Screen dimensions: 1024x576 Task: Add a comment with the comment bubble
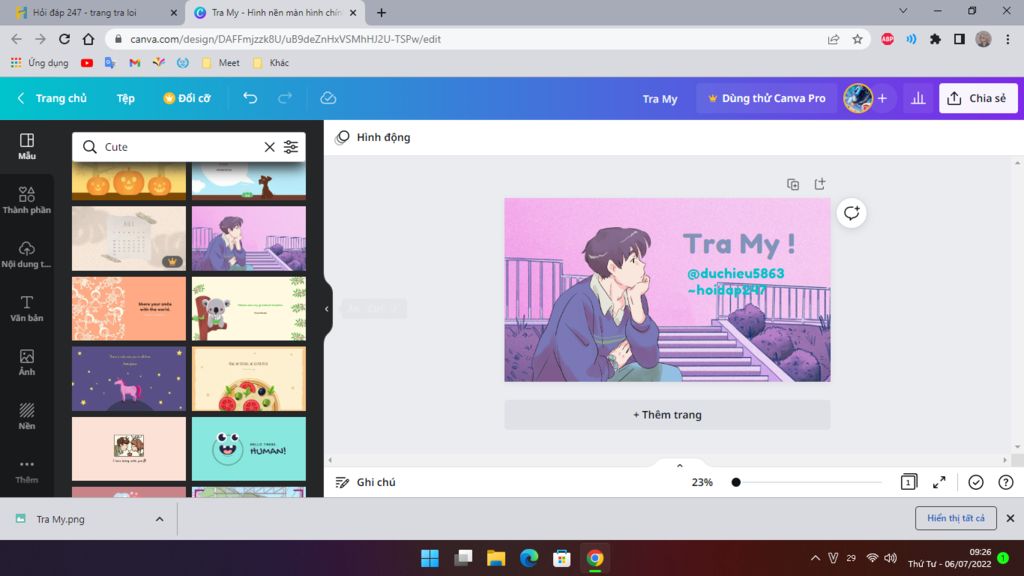[852, 213]
